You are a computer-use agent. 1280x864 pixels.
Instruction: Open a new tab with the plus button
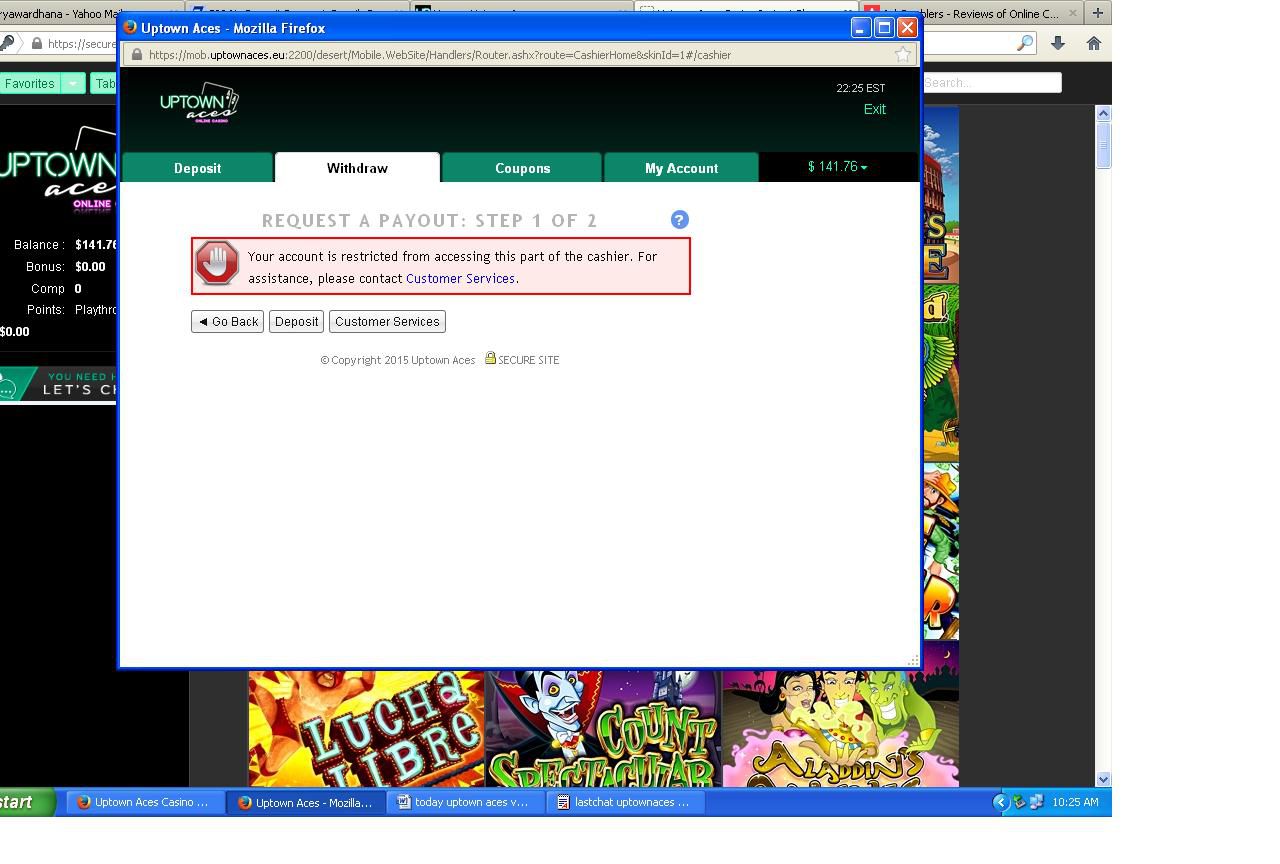coord(1097,13)
